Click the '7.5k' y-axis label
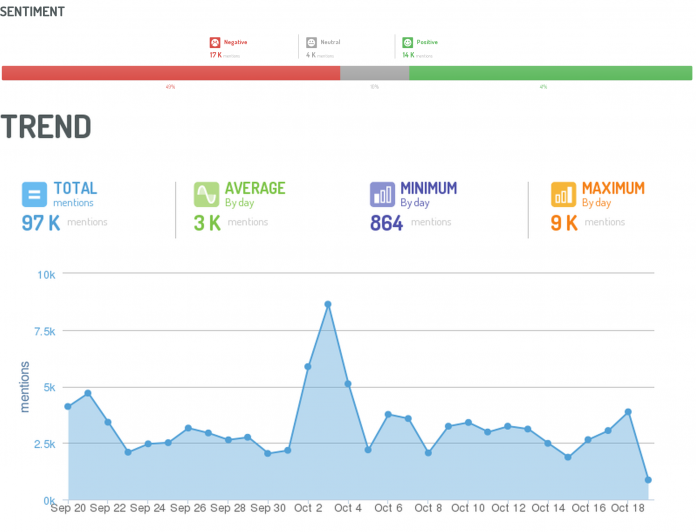The height and width of the screenshot is (532, 696). click(45, 331)
